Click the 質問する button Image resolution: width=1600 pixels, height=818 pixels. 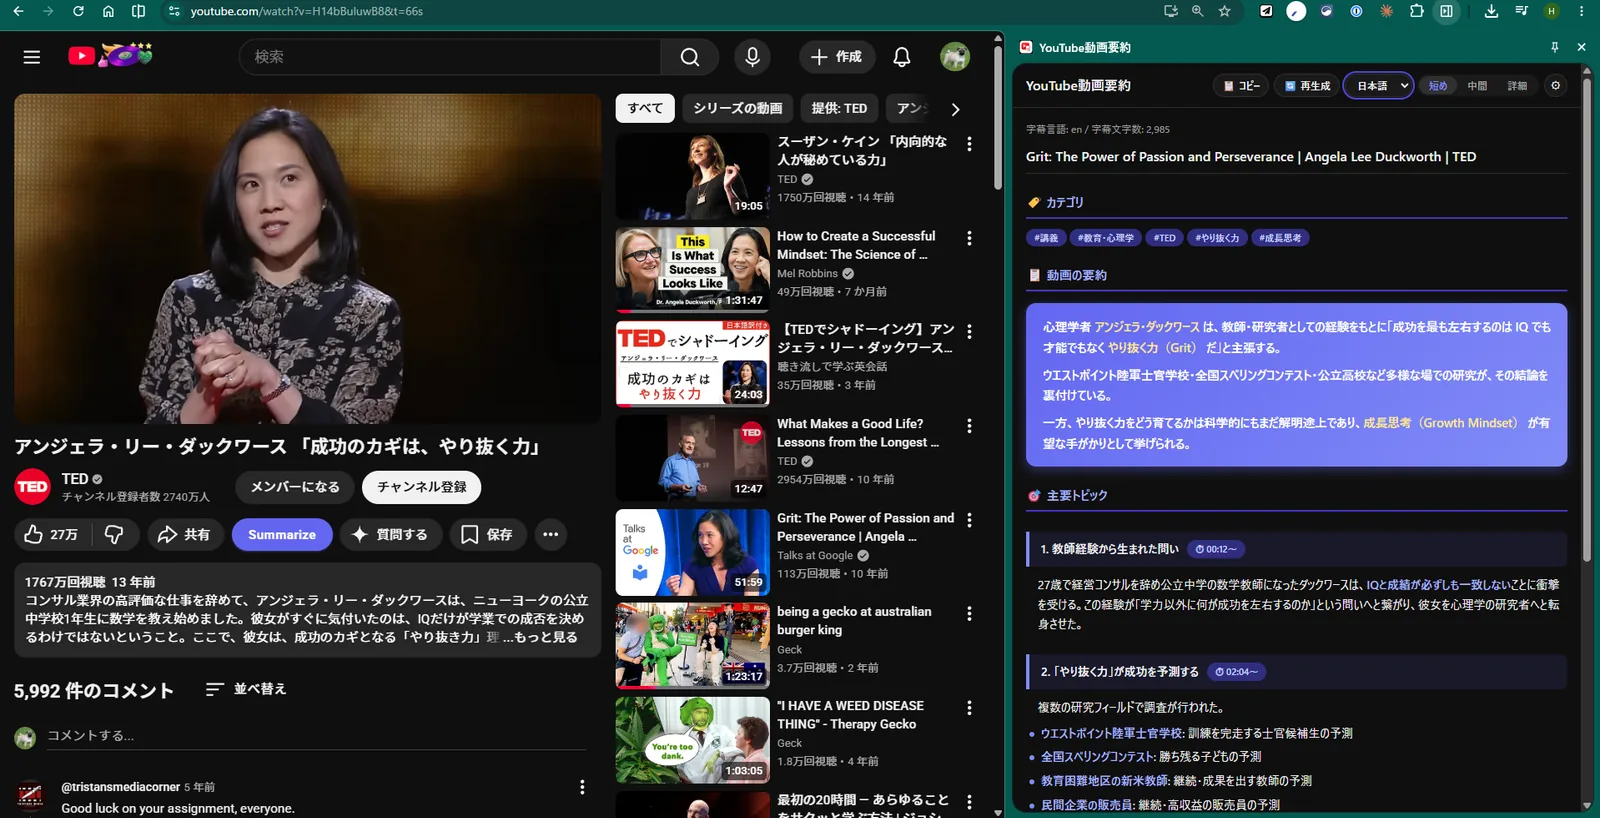pyautogui.click(x=390, y=535)
